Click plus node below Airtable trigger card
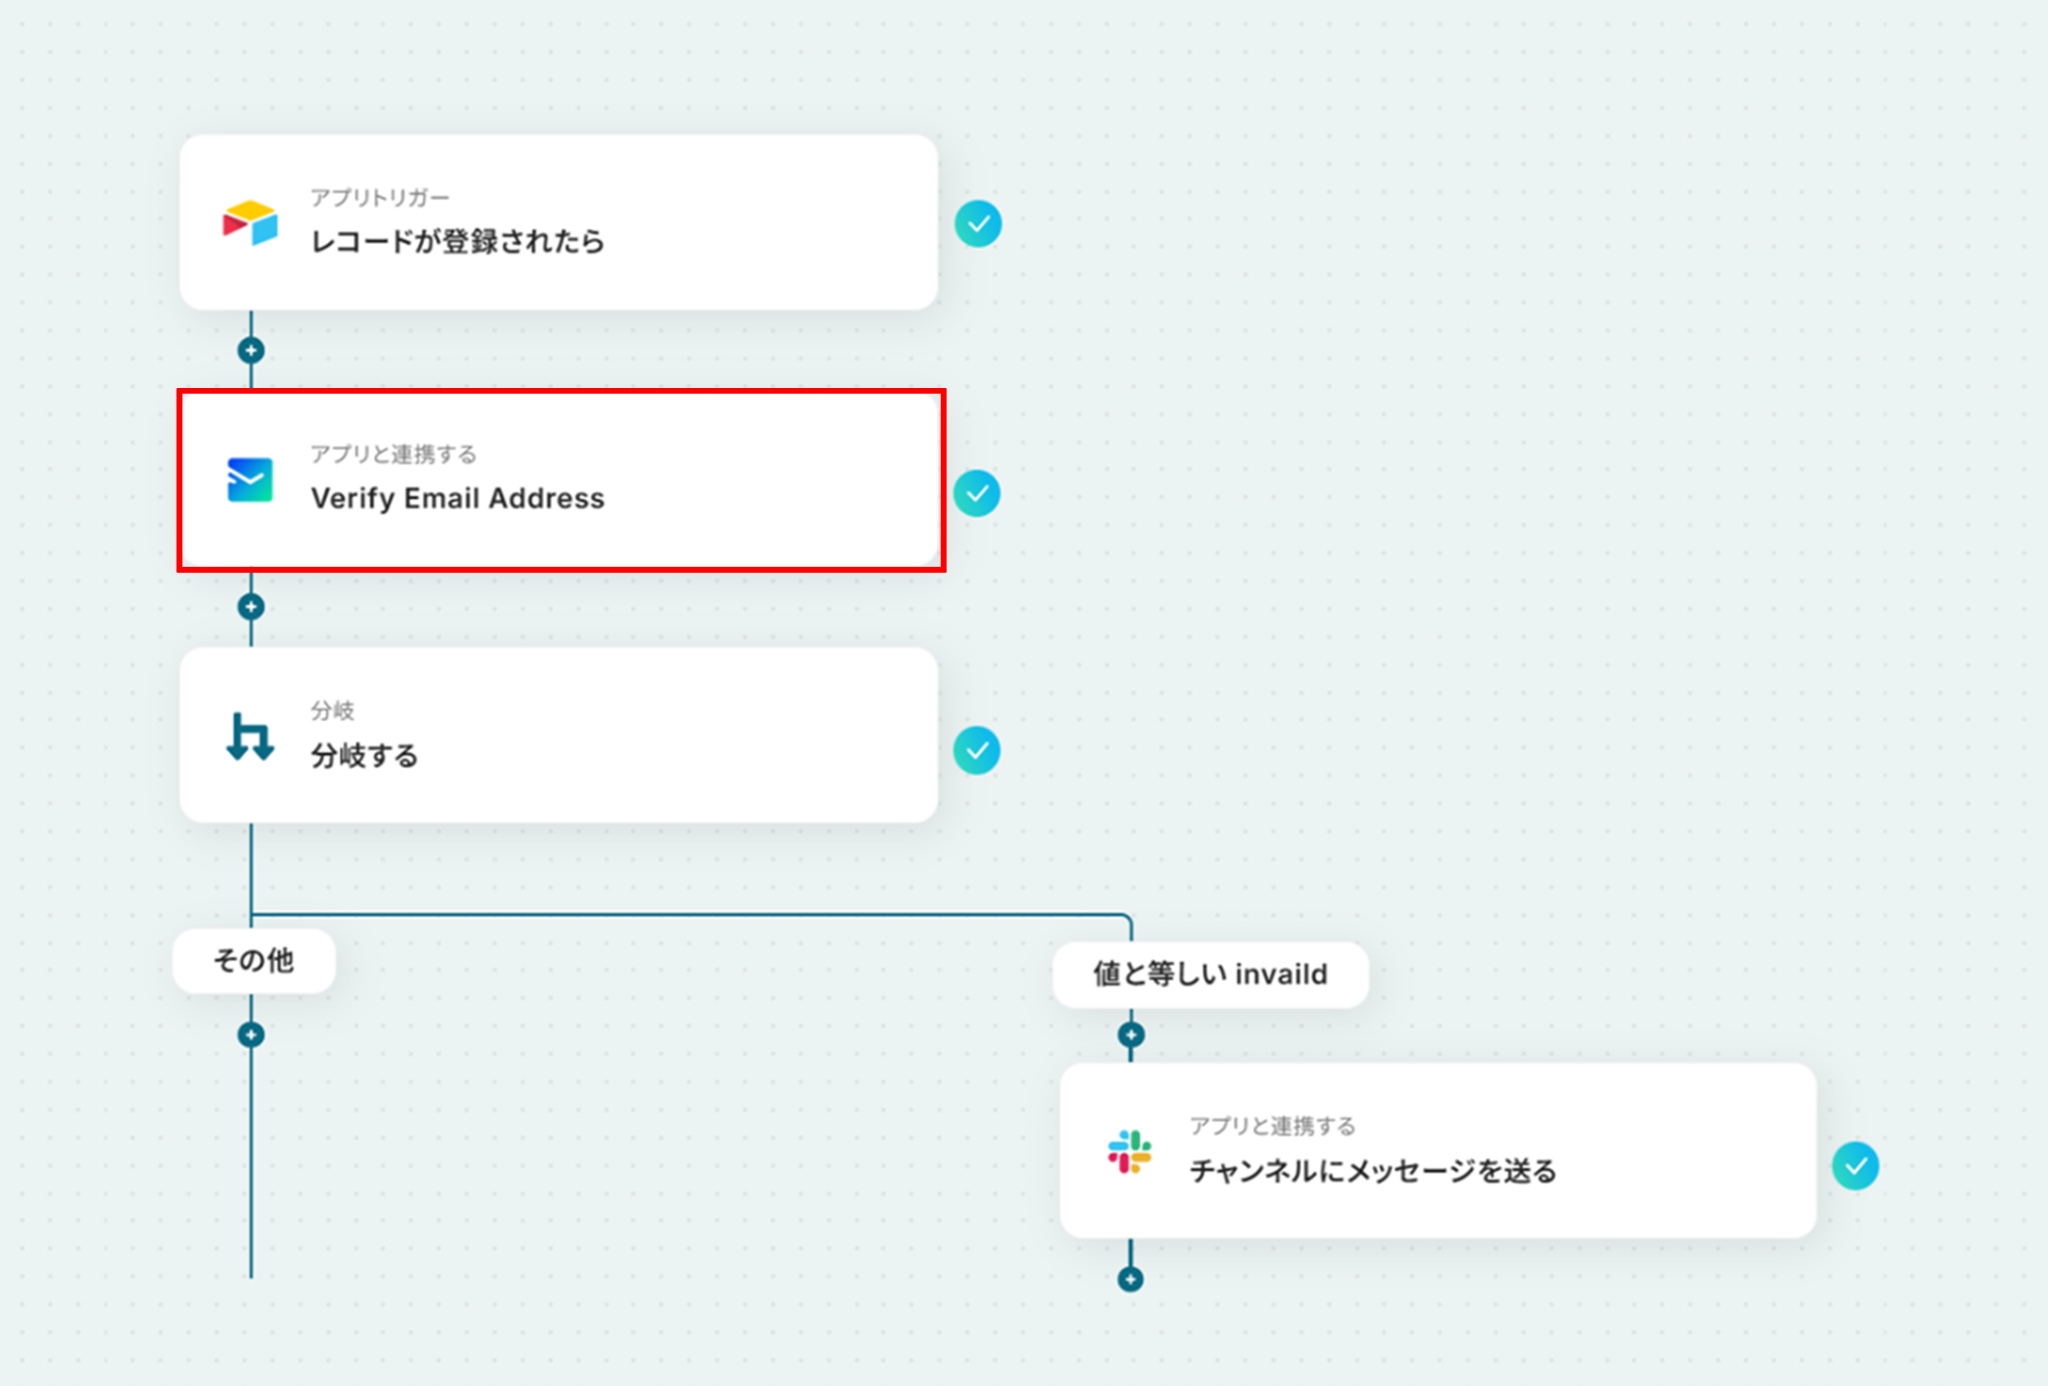Image resolution: width=2048 pixels, height=1386 pixels. click(x=251, y=351)
